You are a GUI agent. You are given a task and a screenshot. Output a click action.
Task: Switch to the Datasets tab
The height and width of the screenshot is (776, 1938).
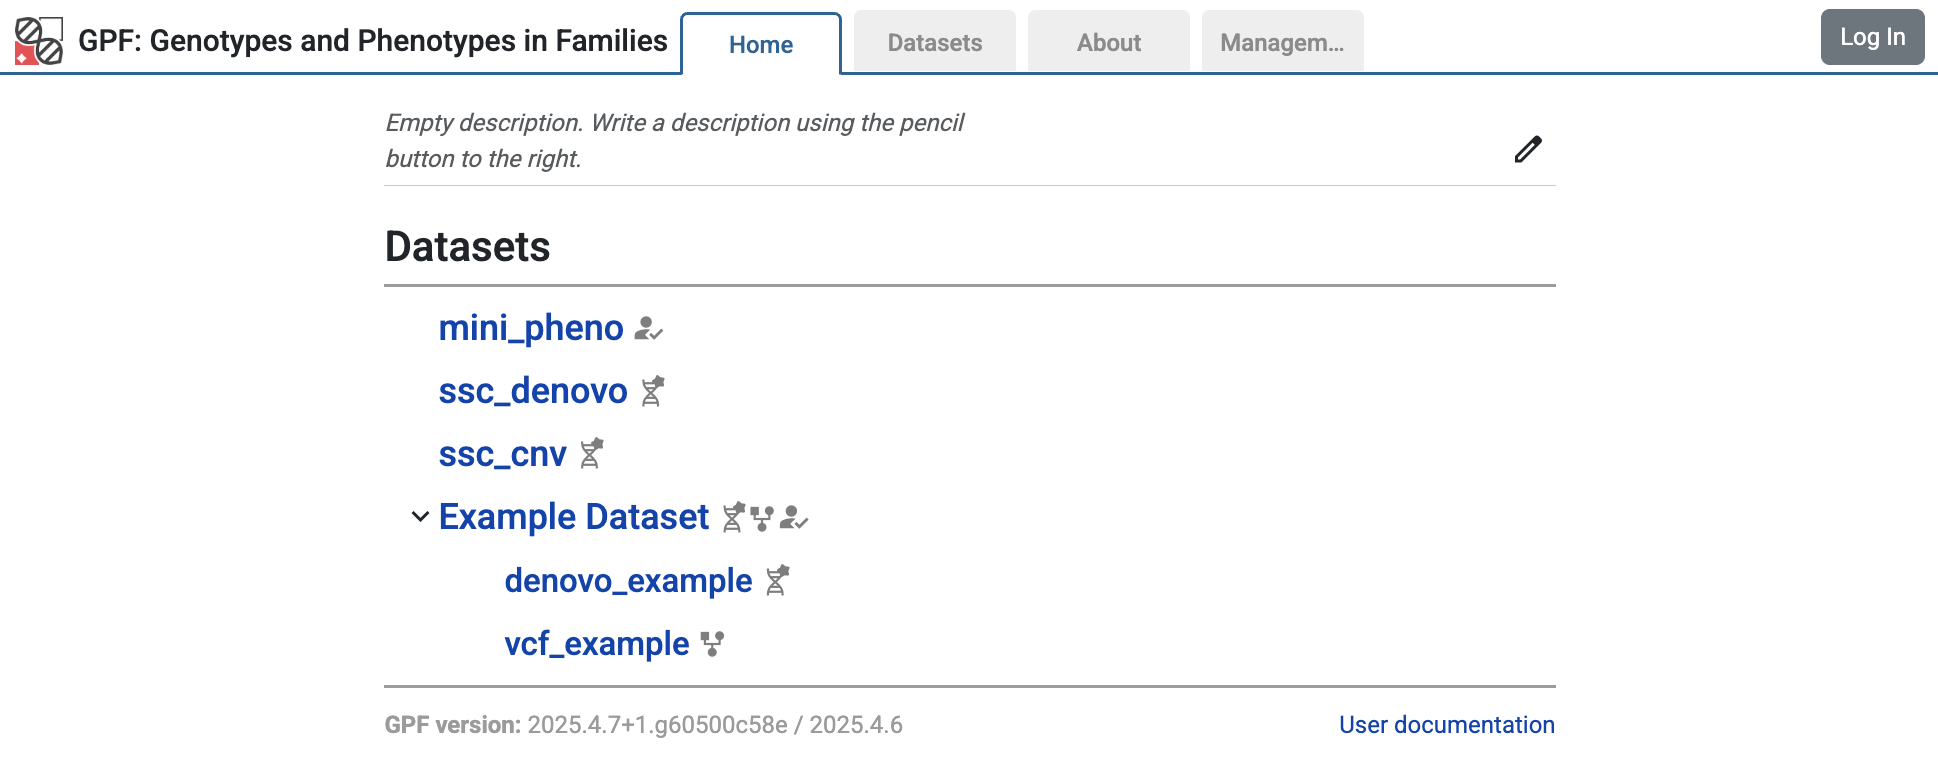[x=933, y=42]
